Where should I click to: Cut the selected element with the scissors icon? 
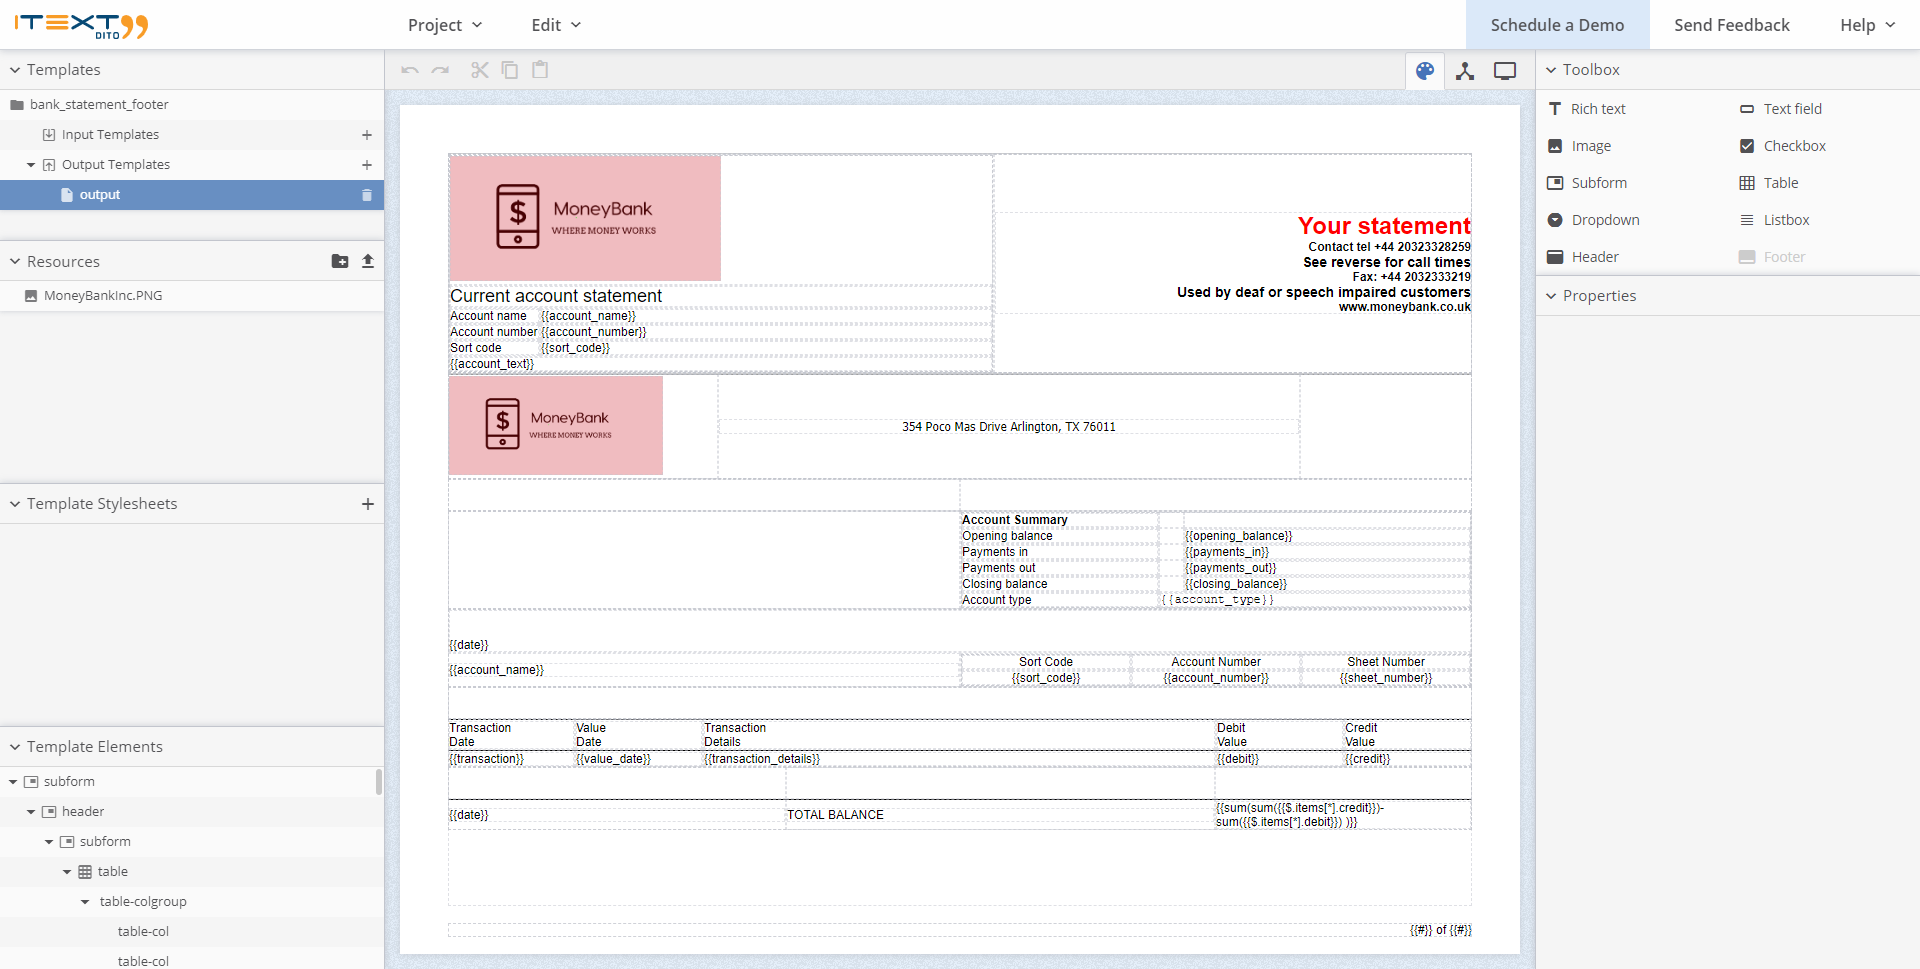[479, 70]
